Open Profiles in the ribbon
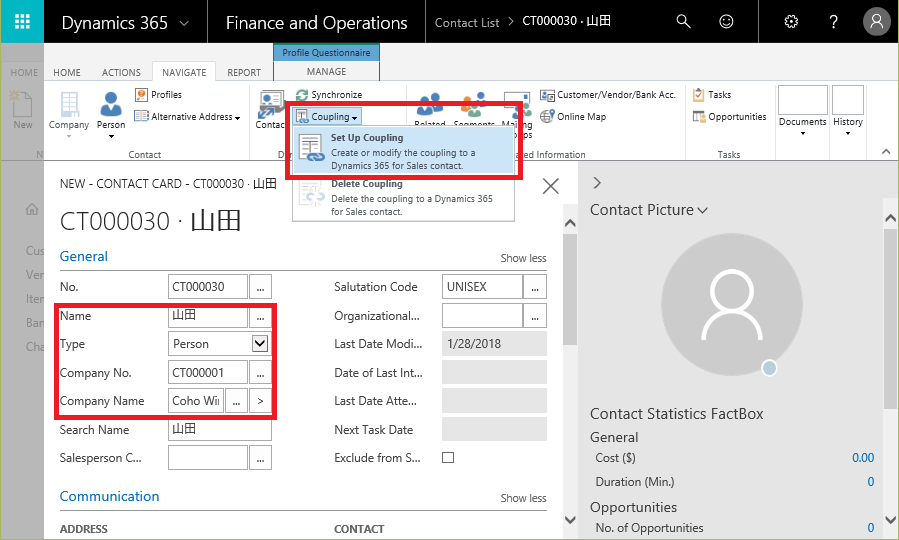 [x=158, y=95]
